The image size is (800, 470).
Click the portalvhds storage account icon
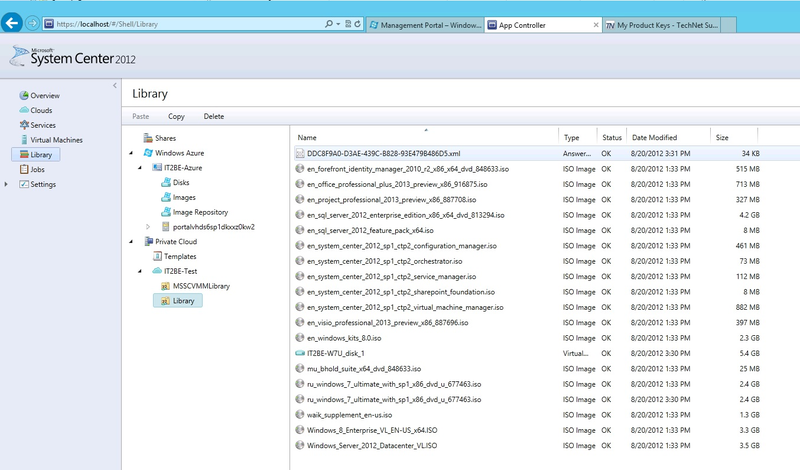pyautogui.click(x=165, y=227)
